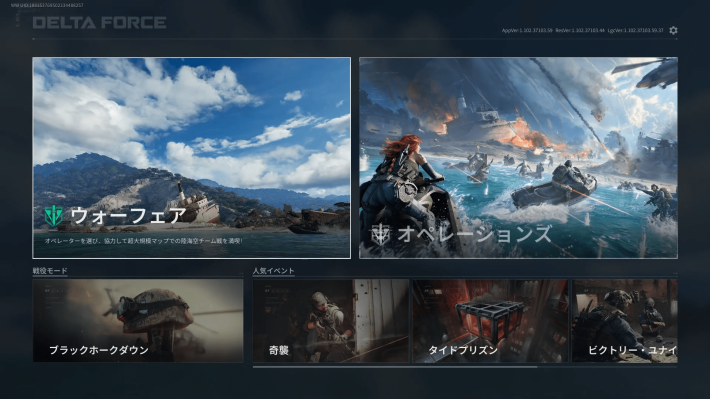Click the 人気イベント horizontal scrollbar
The width and height of the screenshot is (710, 399).
[395, 367]
